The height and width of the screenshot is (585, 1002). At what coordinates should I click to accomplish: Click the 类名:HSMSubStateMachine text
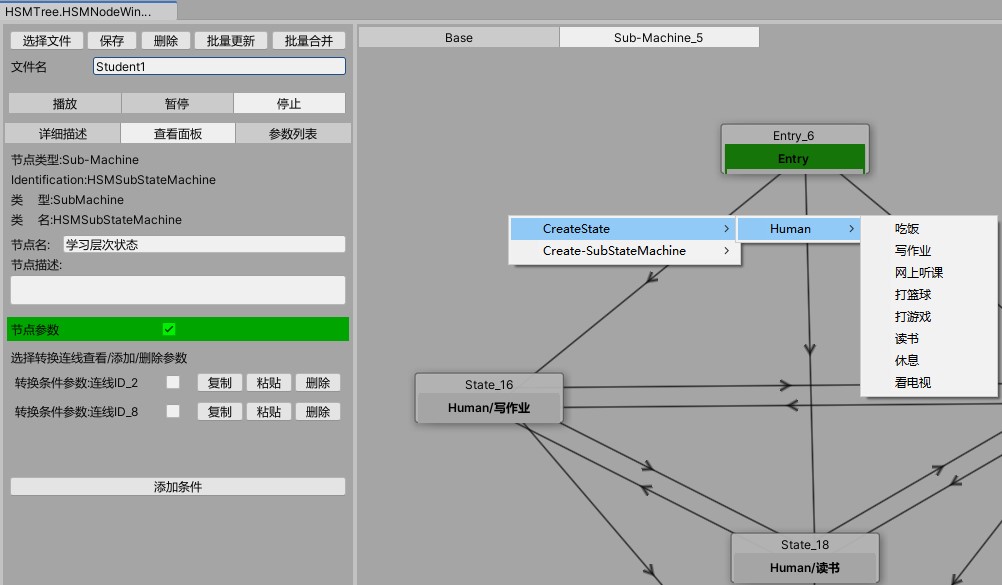(x=96, y=220)
